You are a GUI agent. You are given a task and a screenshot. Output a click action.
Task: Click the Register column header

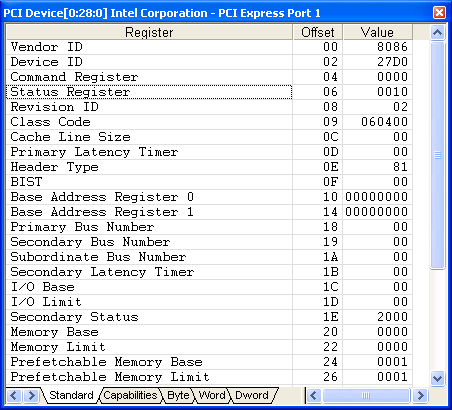pyautogui.click(x=149, y=32)
